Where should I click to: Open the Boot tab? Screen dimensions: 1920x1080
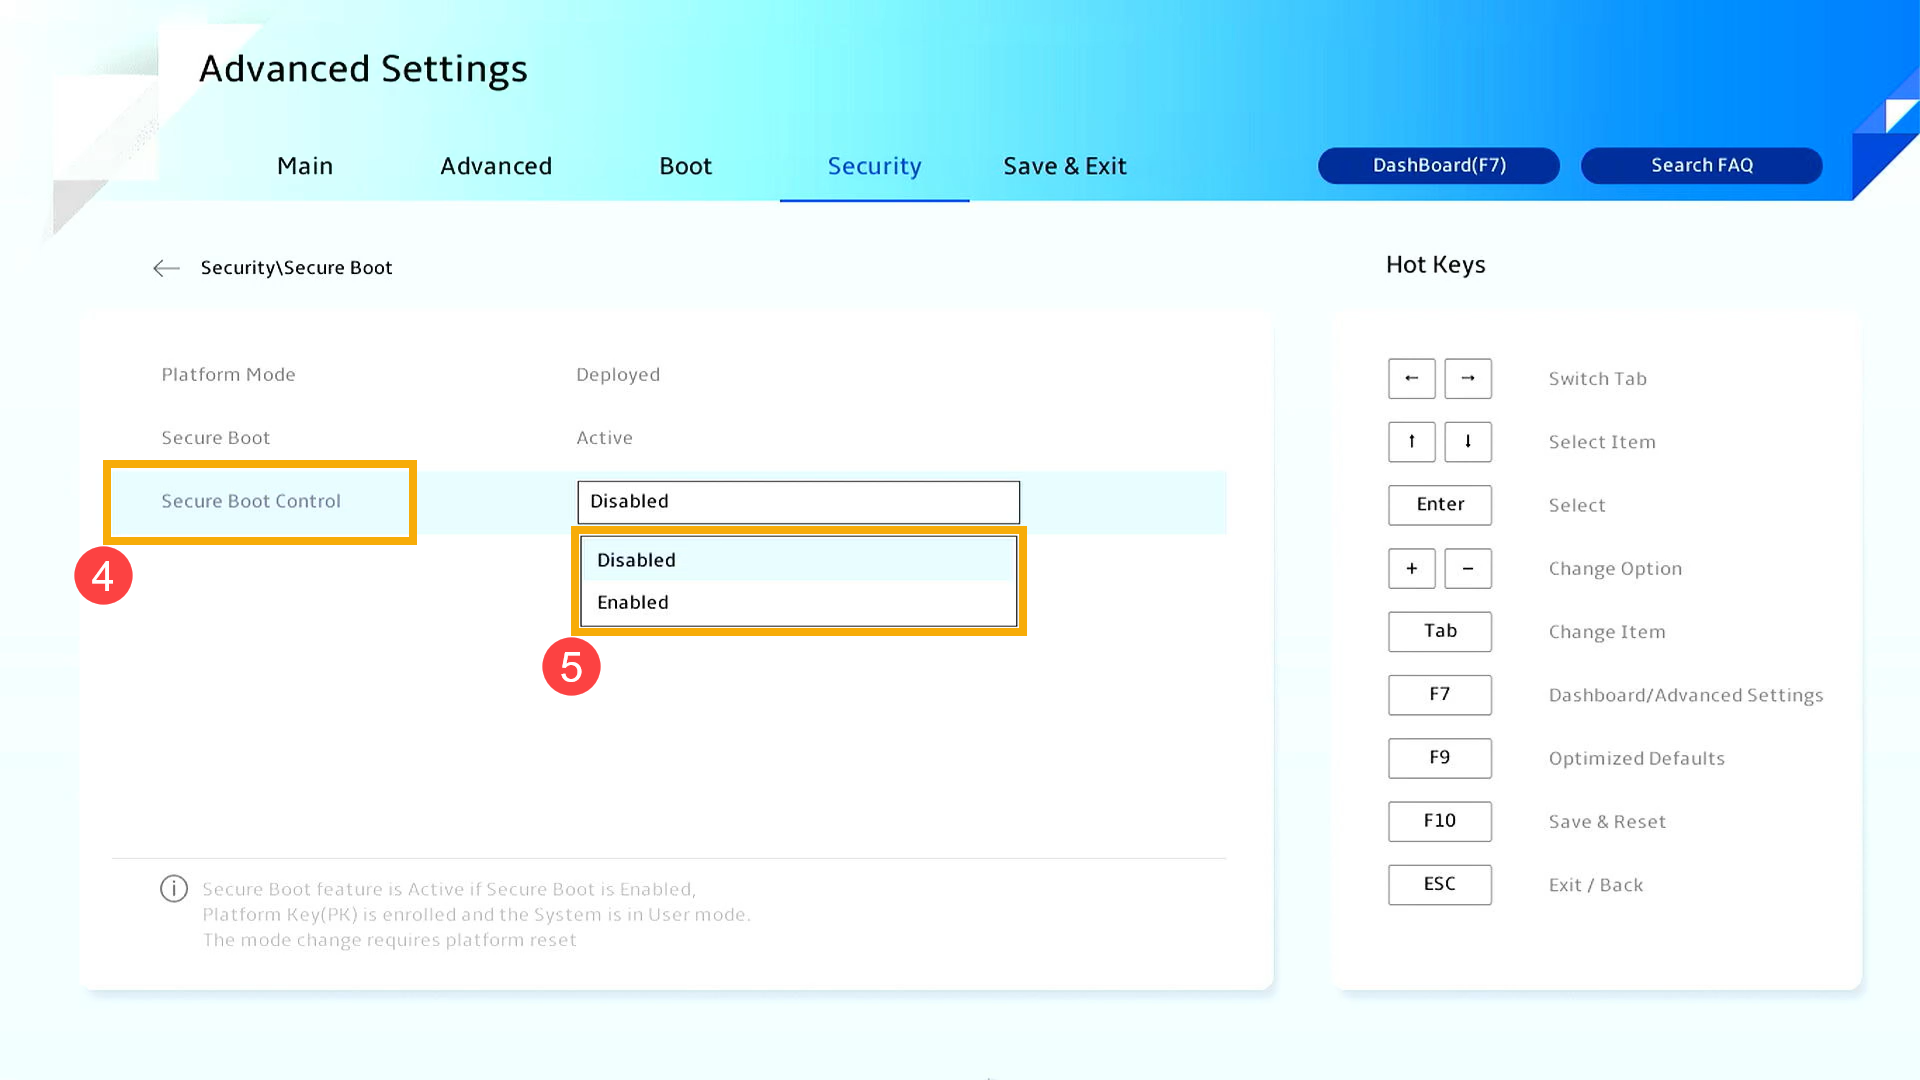(685, 166)
